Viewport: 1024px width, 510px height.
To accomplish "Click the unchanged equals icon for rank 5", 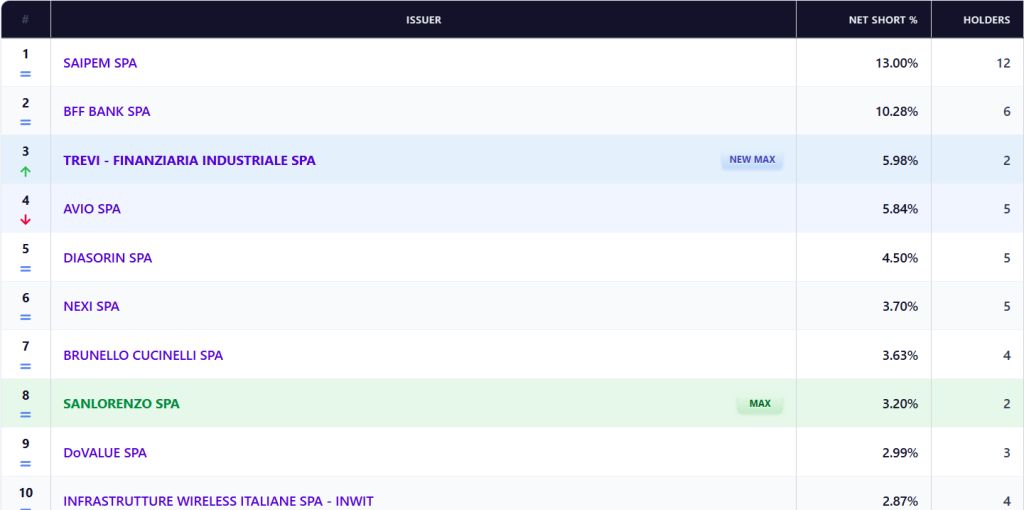I will point(25,268).
